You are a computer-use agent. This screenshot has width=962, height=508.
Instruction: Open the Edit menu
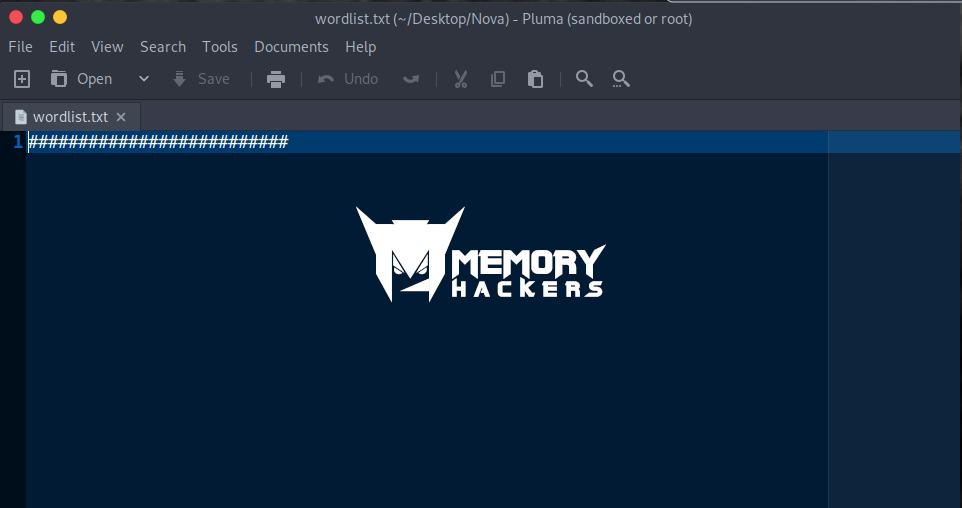click(x=62, y=47)
